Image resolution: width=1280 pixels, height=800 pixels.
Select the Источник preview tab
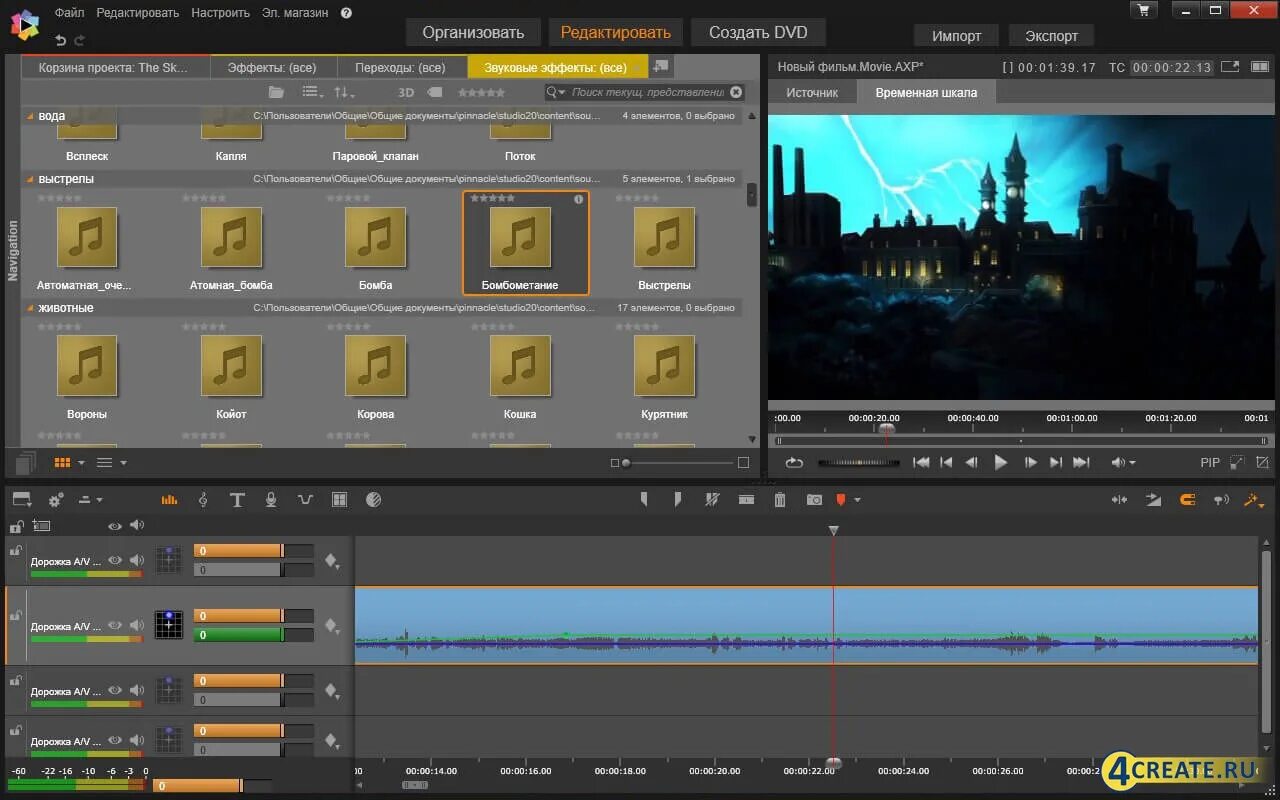point(812,92)
